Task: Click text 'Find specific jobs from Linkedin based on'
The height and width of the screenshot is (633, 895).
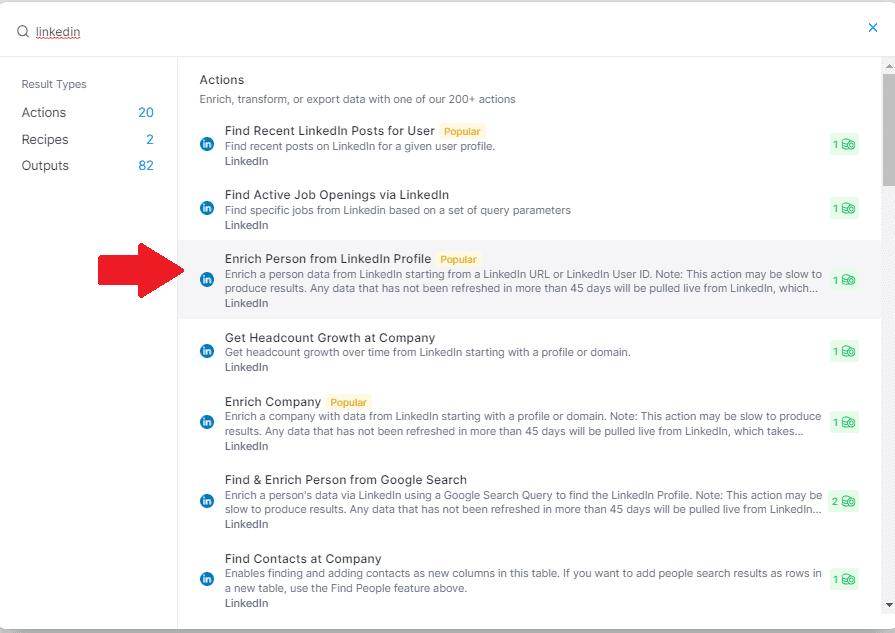Action: click(x=322, y=210)
